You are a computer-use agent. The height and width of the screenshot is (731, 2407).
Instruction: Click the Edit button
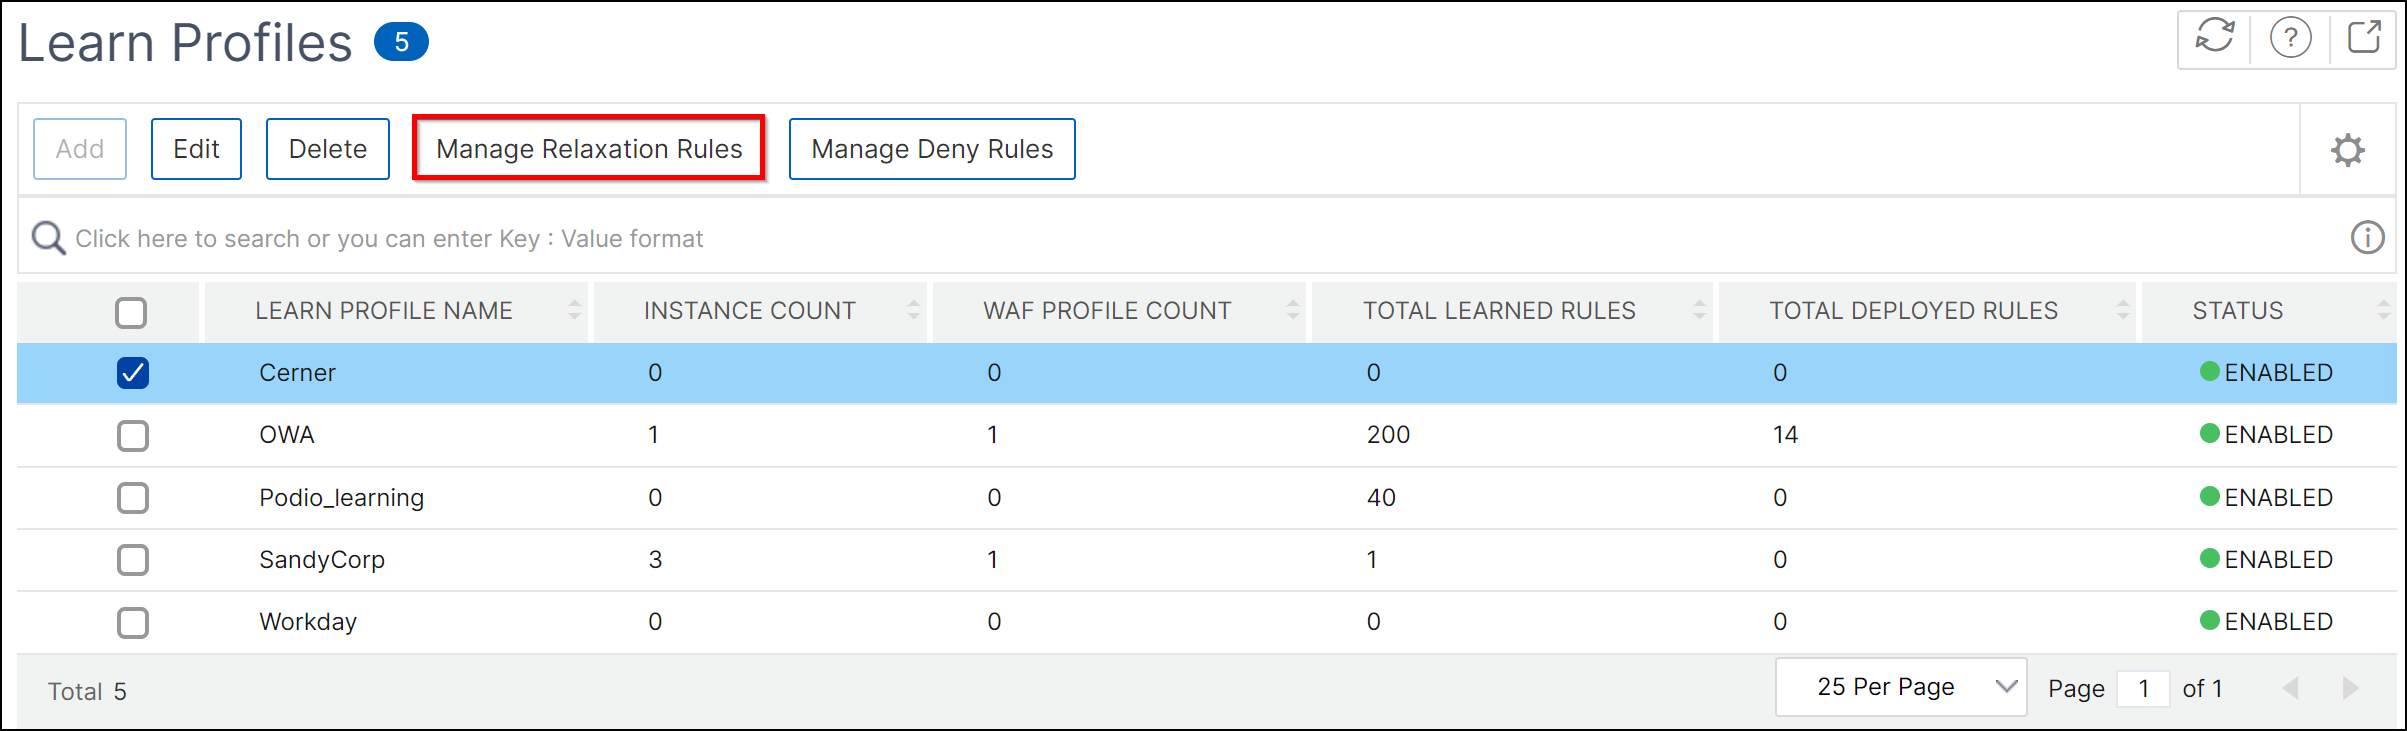click(x=196, y=149)
